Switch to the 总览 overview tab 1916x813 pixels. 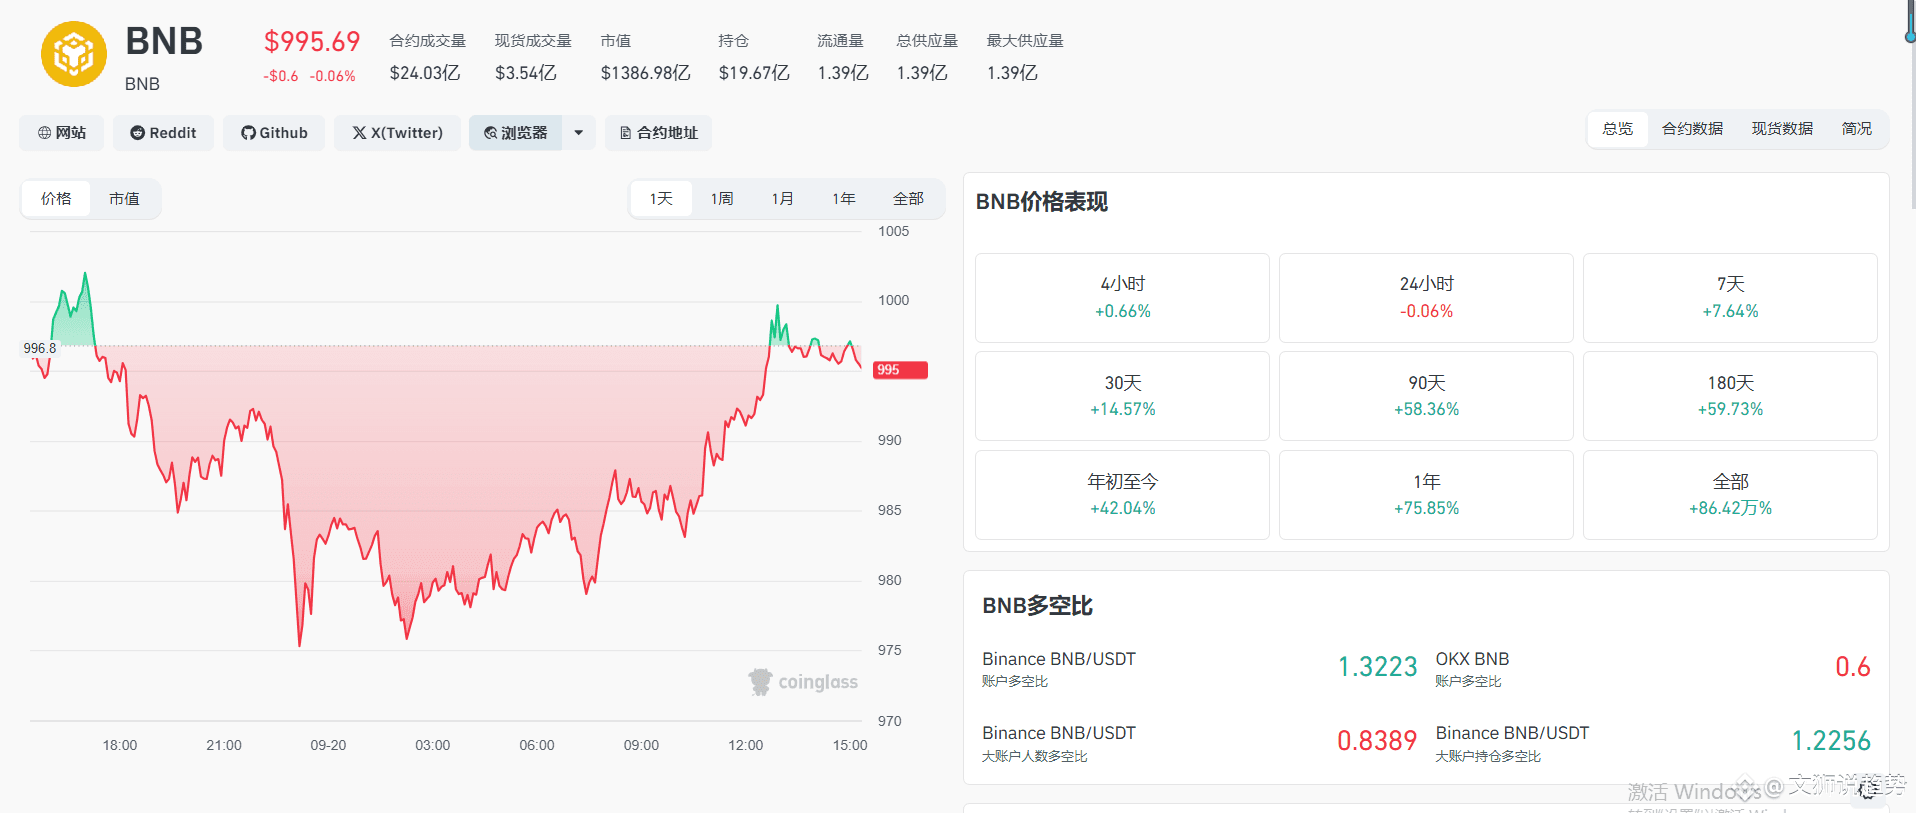(1618, 129)
